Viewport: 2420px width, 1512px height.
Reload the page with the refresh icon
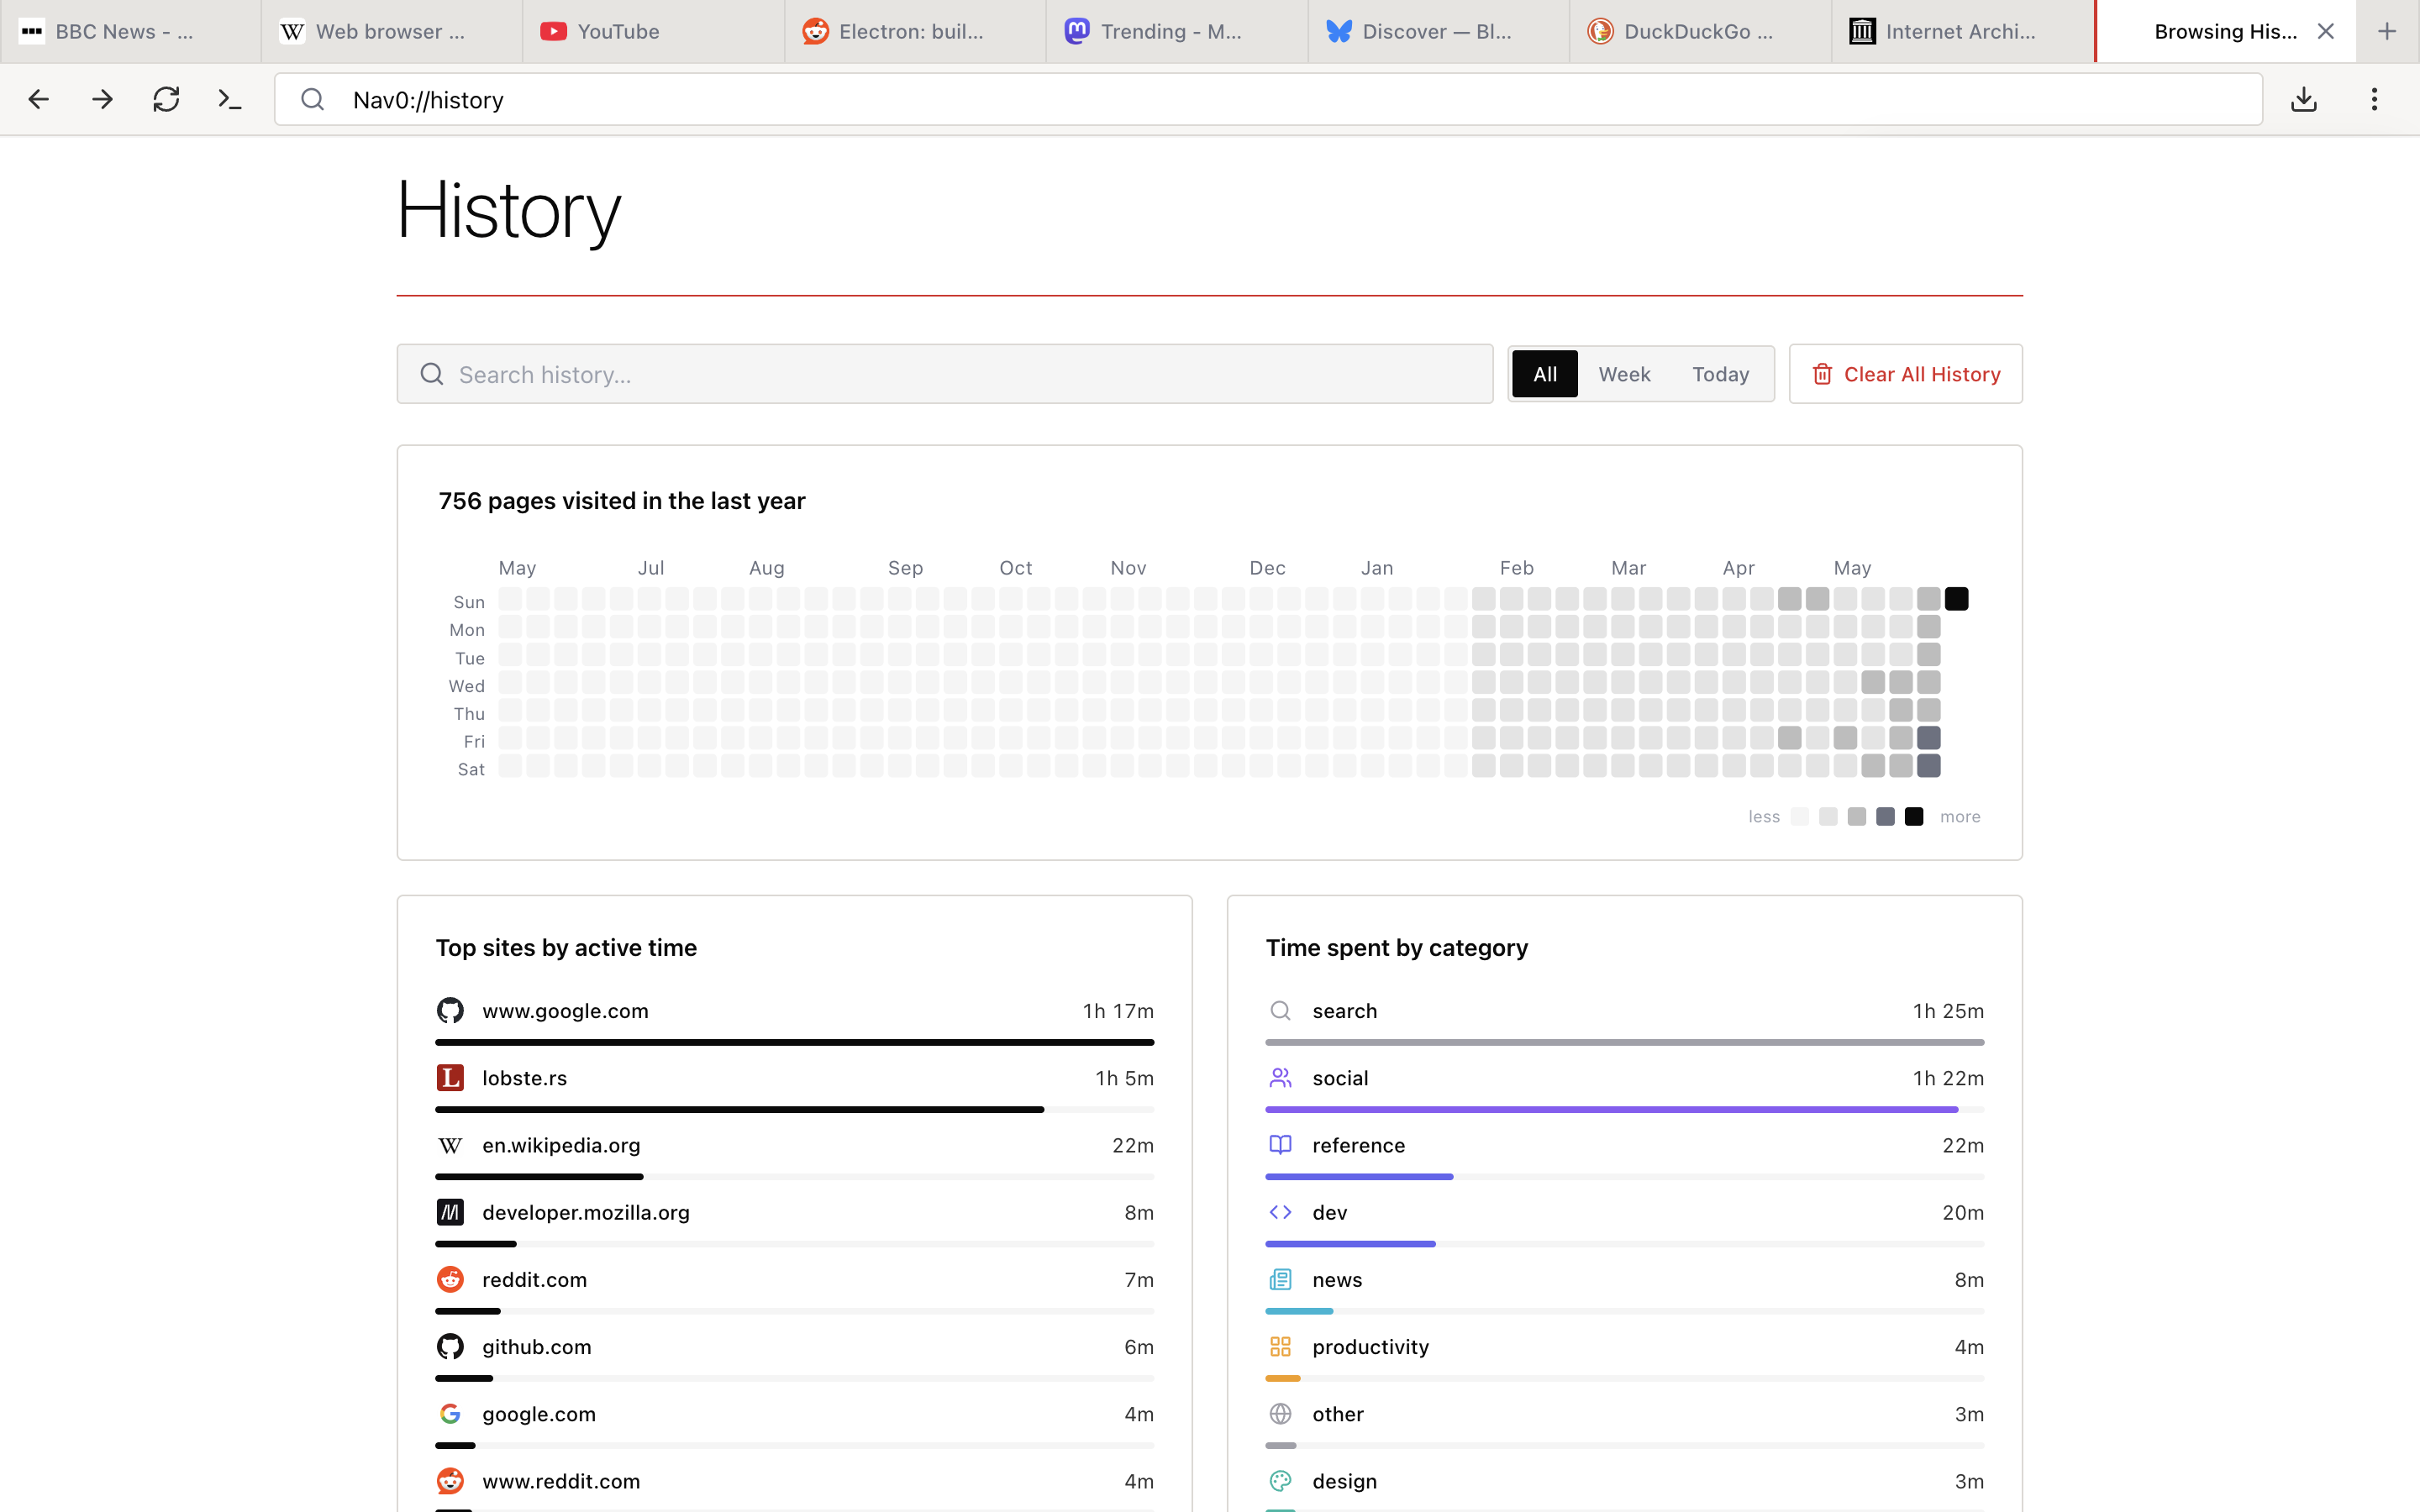[x=166, y=99]
